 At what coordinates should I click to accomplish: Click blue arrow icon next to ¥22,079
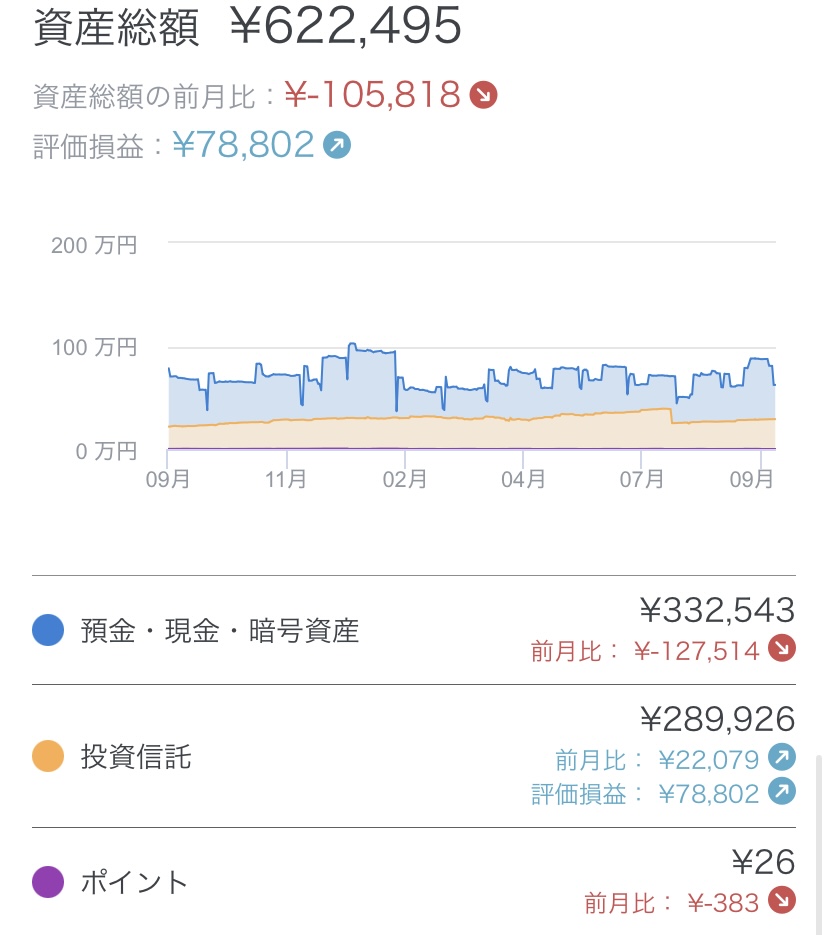point(782,759)
